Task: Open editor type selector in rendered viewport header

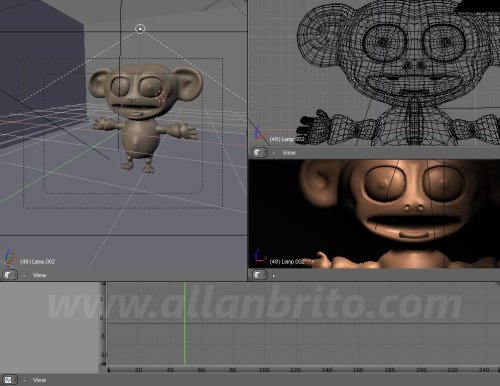Action: [260, 275]
